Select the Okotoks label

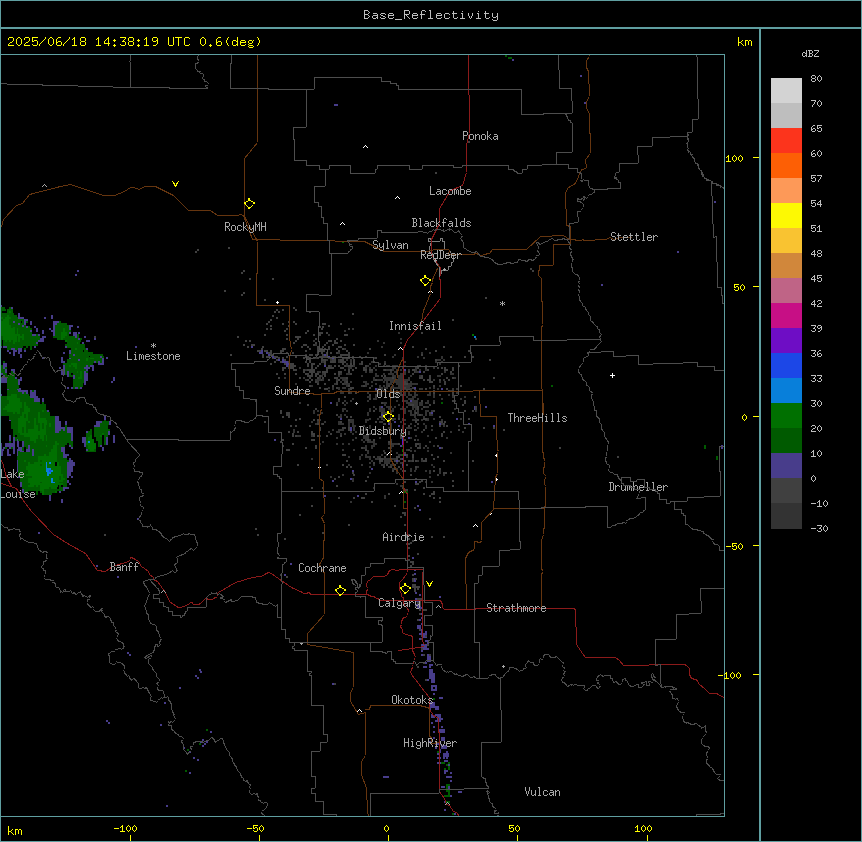click(411, 700)
